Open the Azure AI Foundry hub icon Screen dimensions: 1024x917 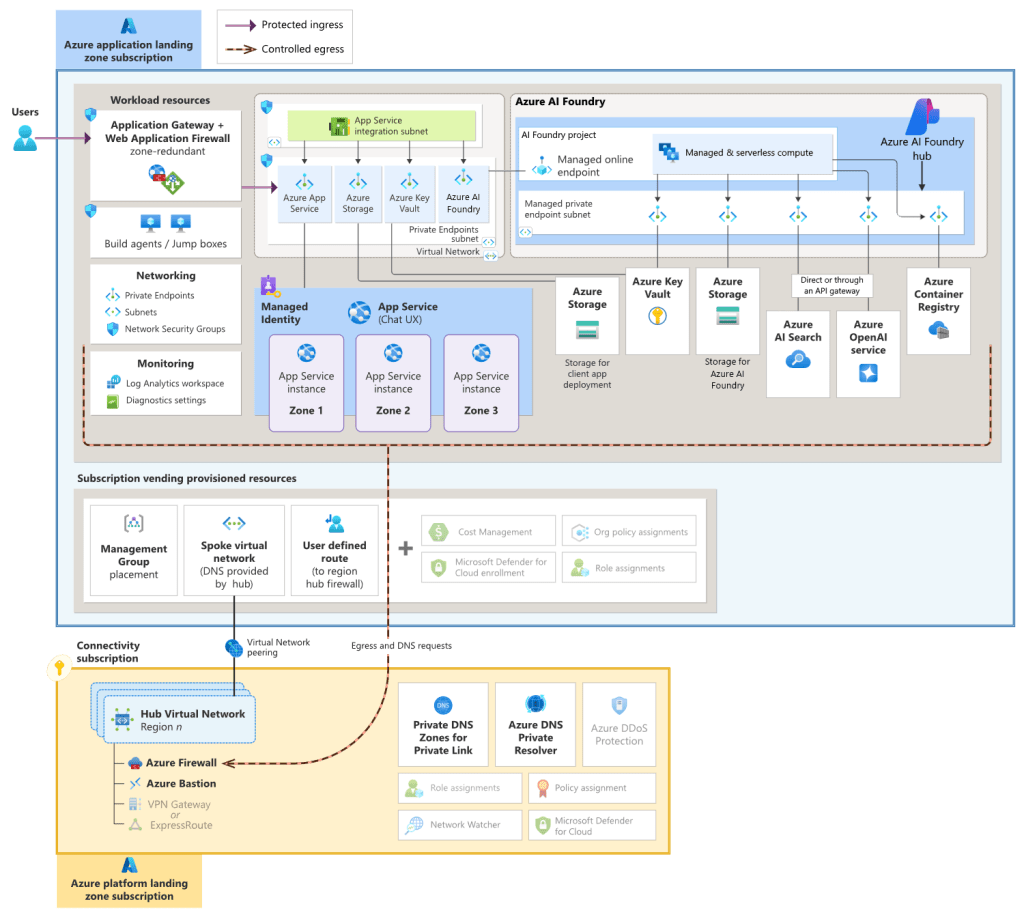click(922, 115)
